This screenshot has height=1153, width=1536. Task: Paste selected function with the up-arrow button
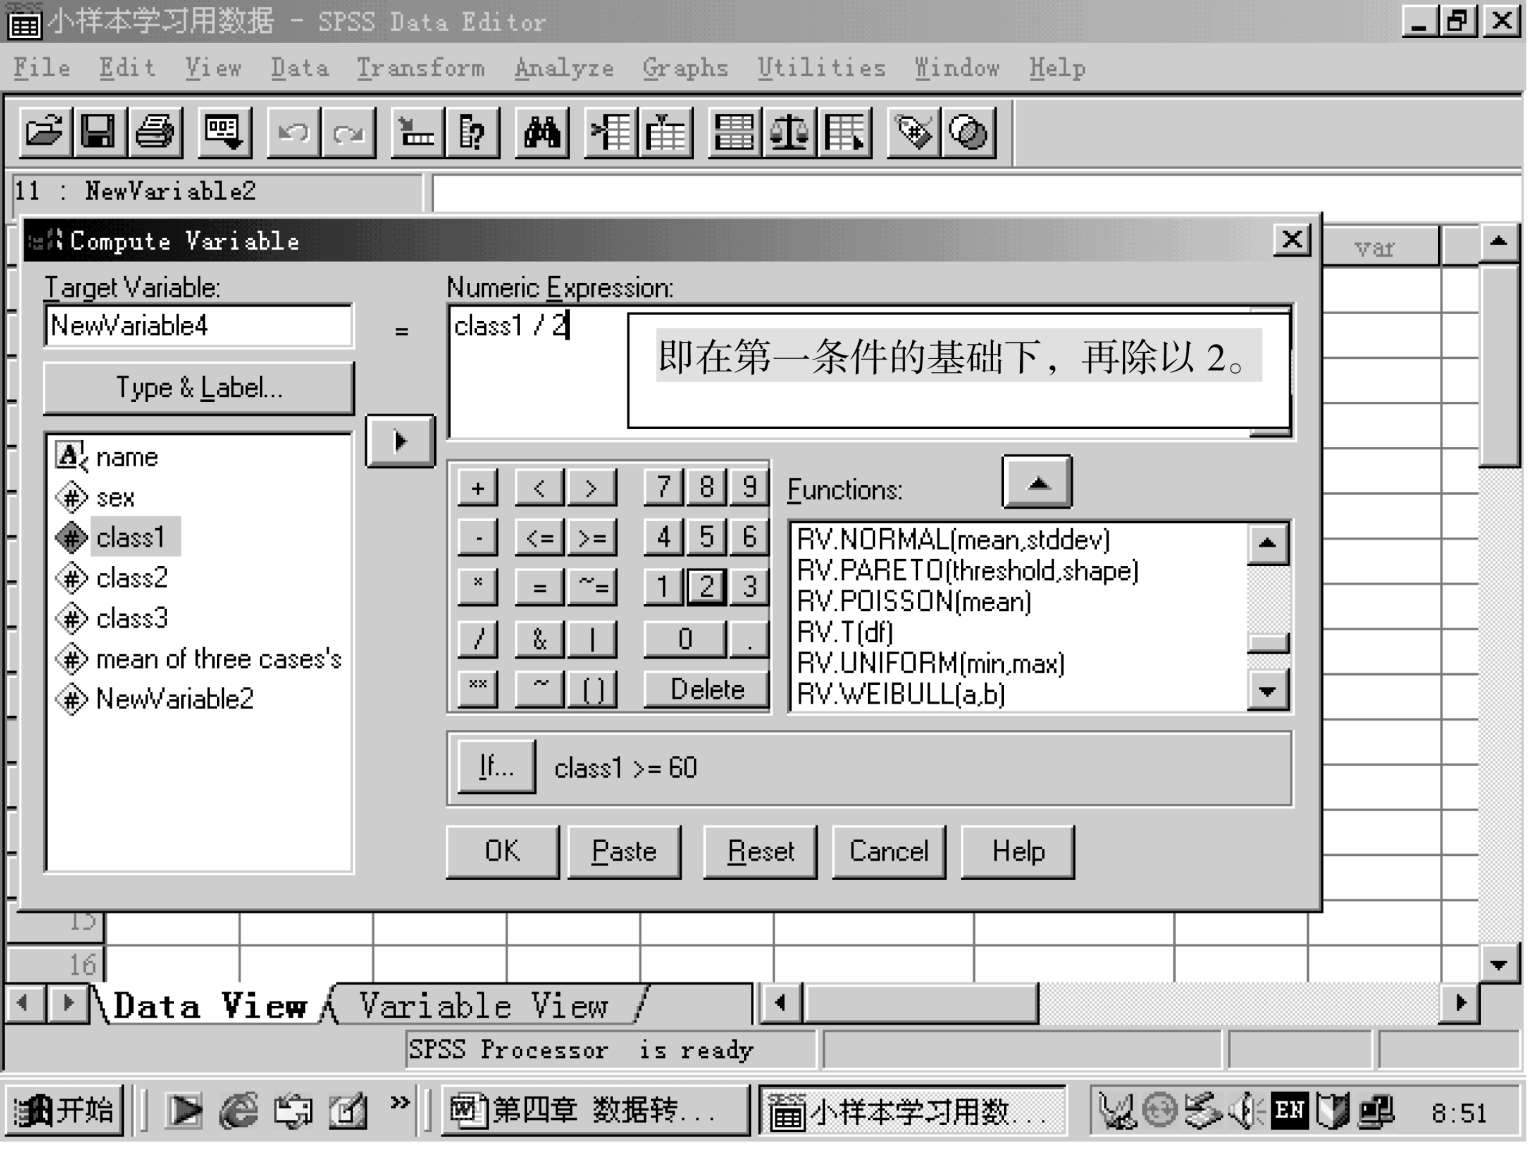1037,482
